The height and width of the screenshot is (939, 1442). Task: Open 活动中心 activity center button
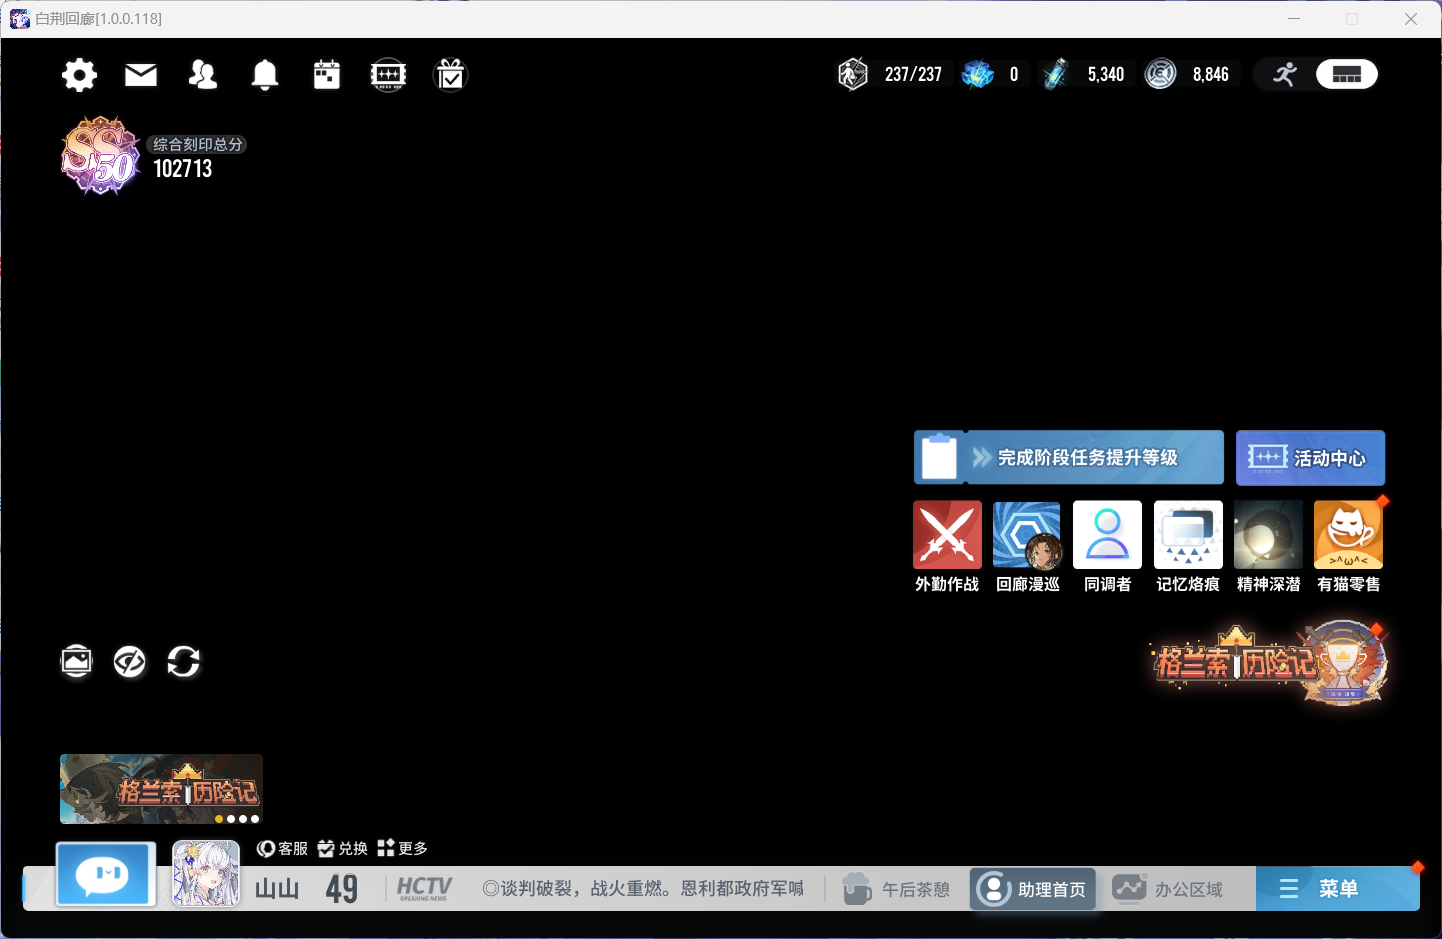(x=1310, y=458)
